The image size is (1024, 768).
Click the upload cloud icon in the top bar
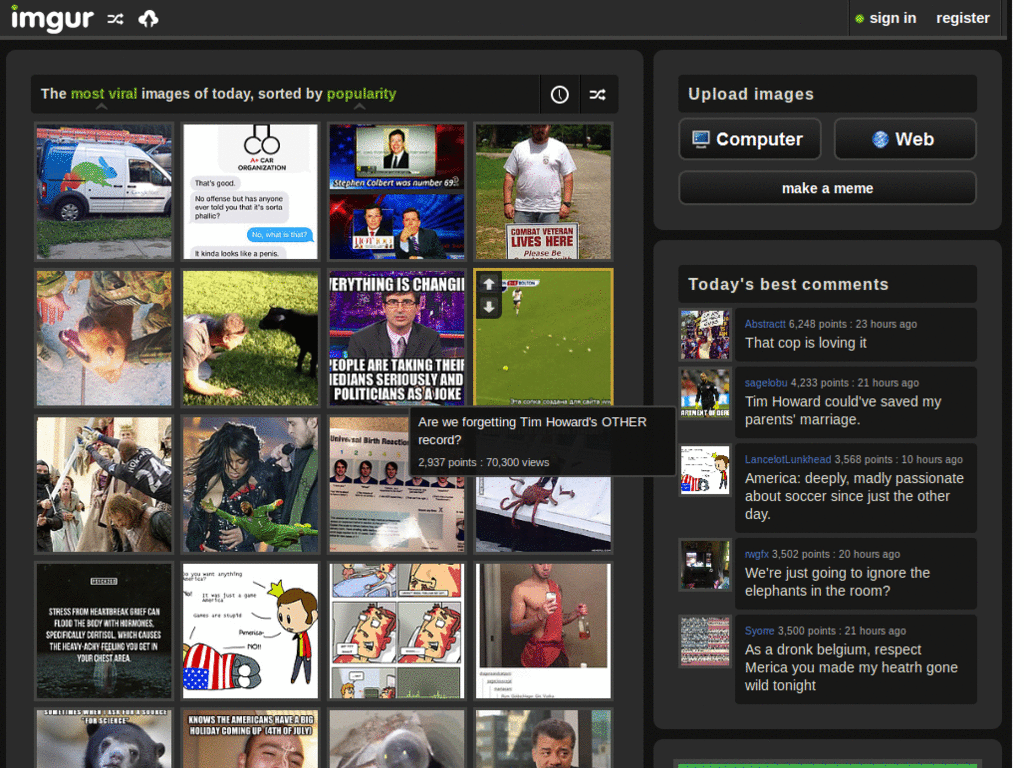point(147,17)
